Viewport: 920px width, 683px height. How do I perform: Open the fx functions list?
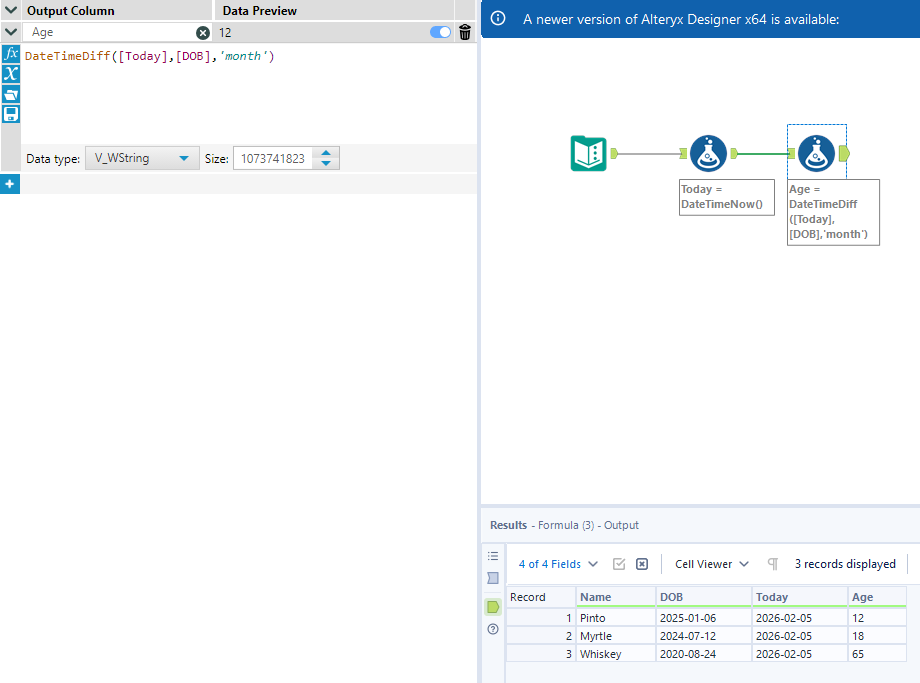pos(10,53)
